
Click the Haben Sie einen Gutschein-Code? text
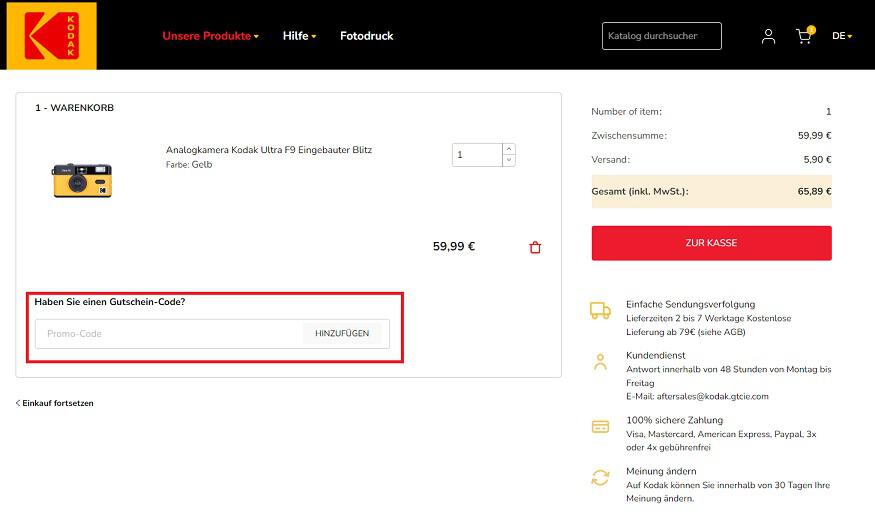click(110, 302)
